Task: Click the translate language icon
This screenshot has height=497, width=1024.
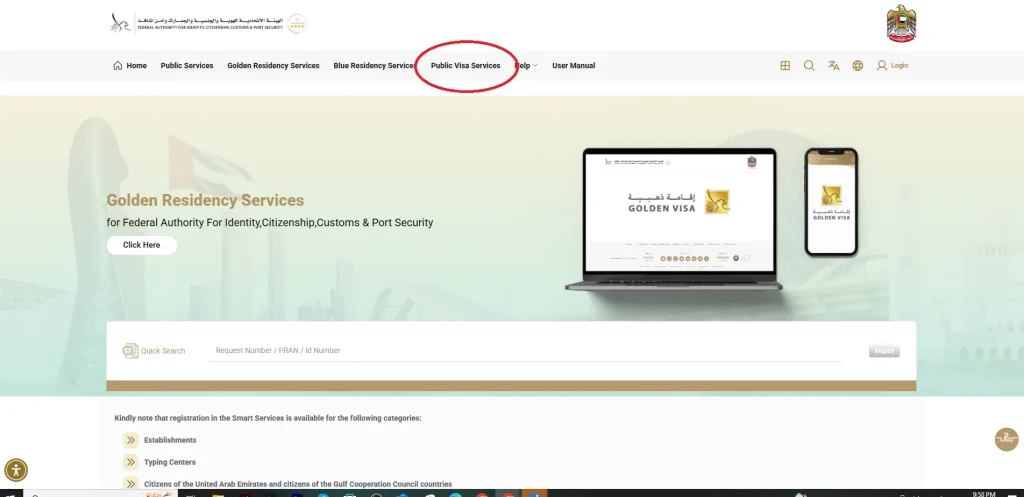Action: 833,65
